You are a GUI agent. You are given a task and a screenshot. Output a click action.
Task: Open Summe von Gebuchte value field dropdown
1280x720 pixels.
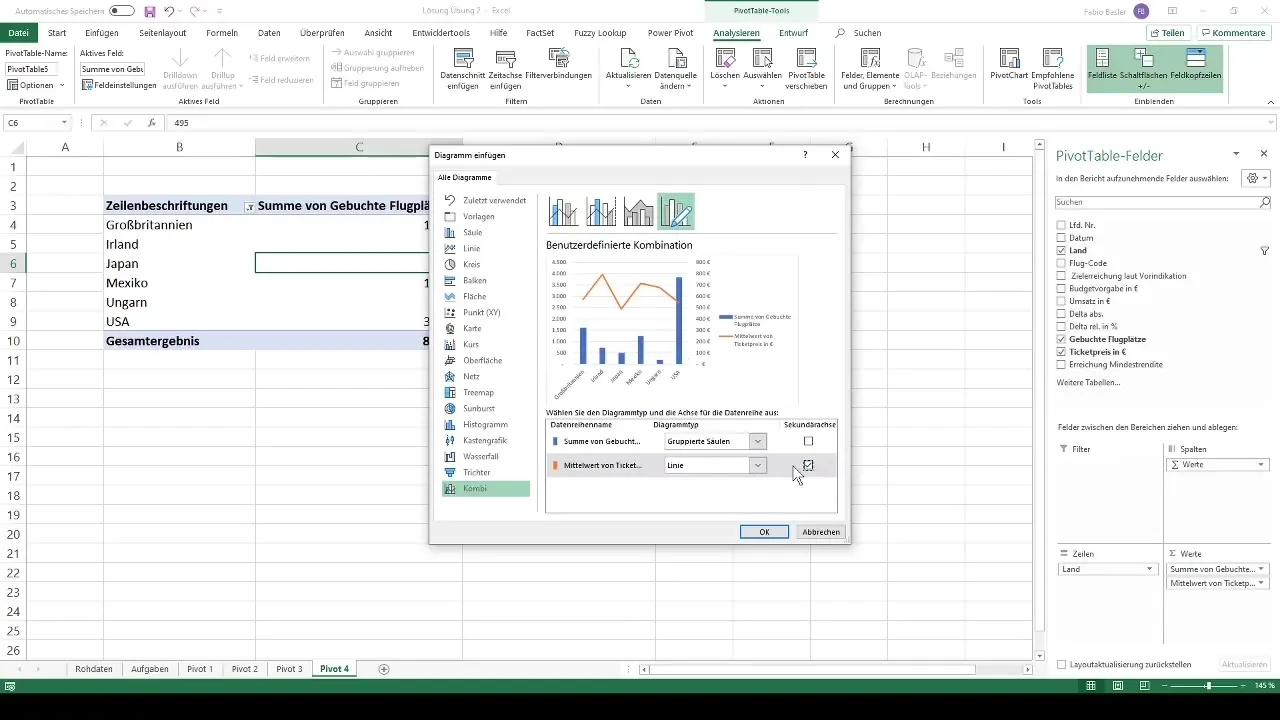[1262, 569]
